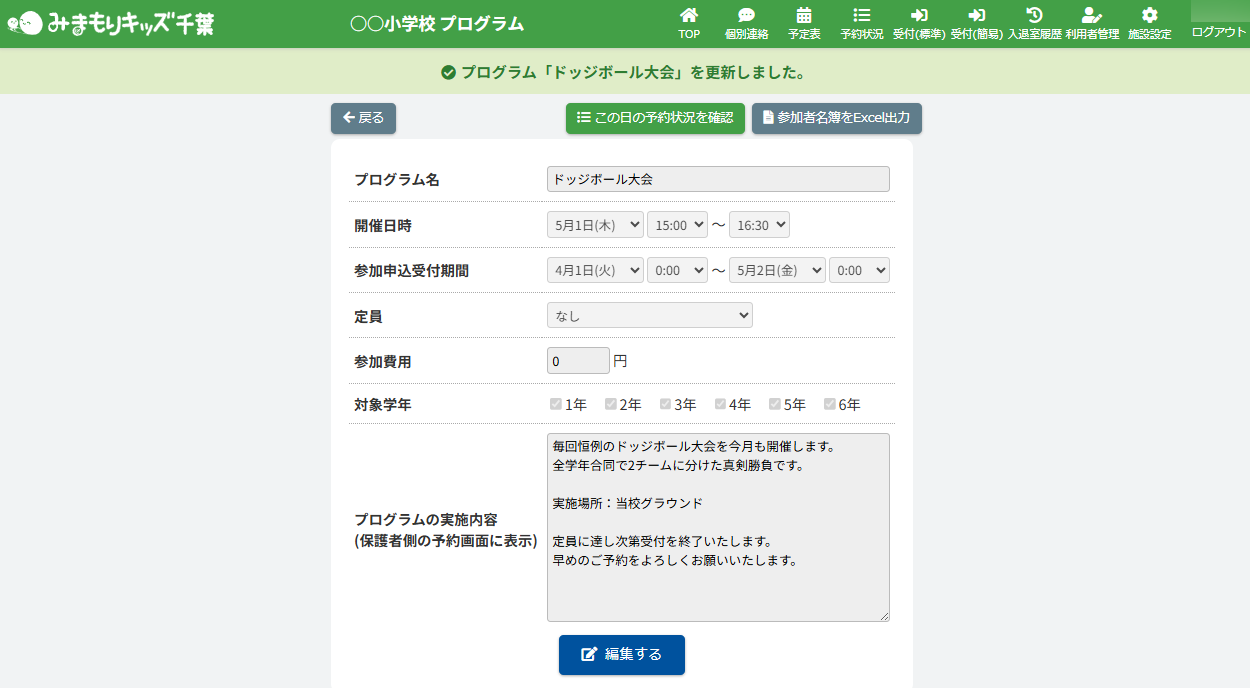Click the 編集する button

(x=622, y=654)
